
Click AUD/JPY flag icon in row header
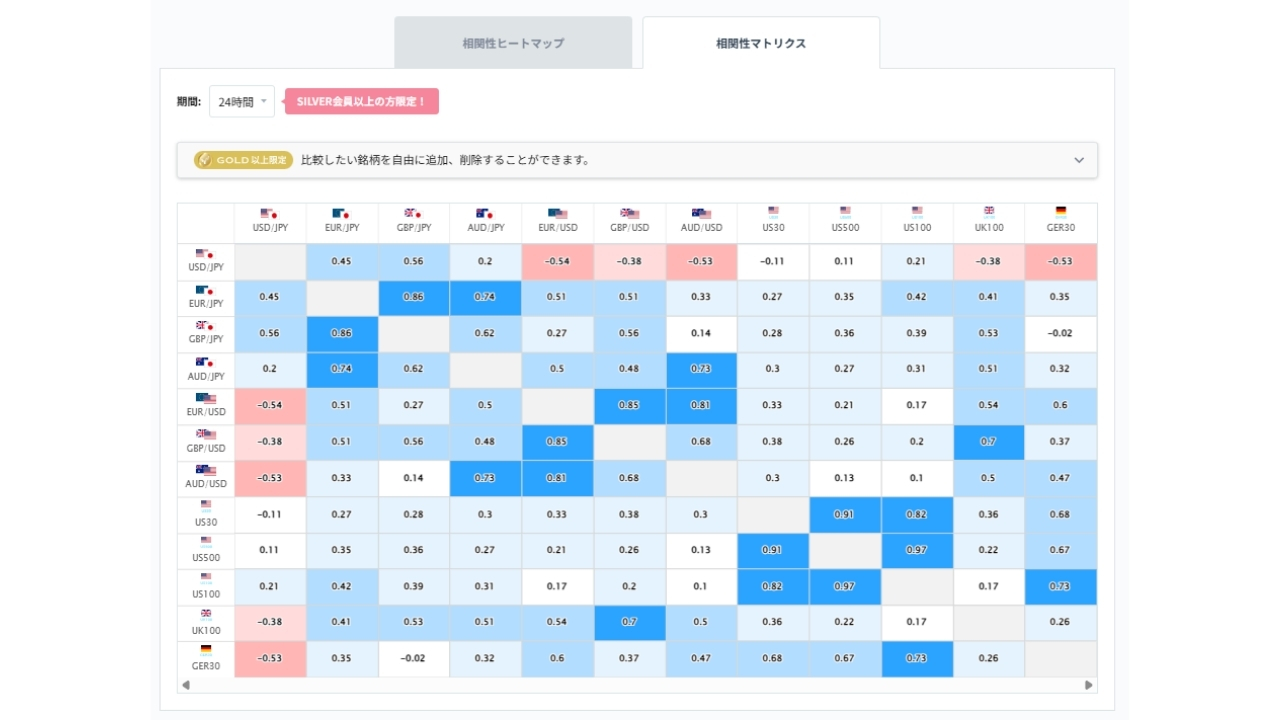click(206, 363)
